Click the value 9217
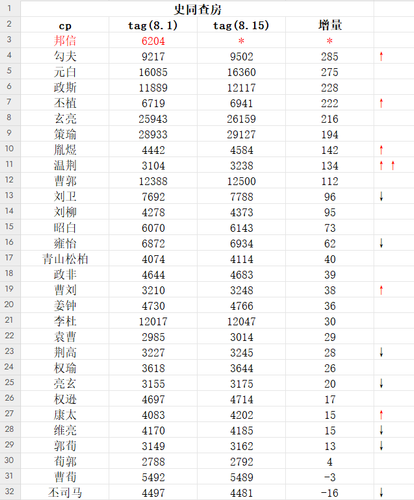 tap(153, 56)
